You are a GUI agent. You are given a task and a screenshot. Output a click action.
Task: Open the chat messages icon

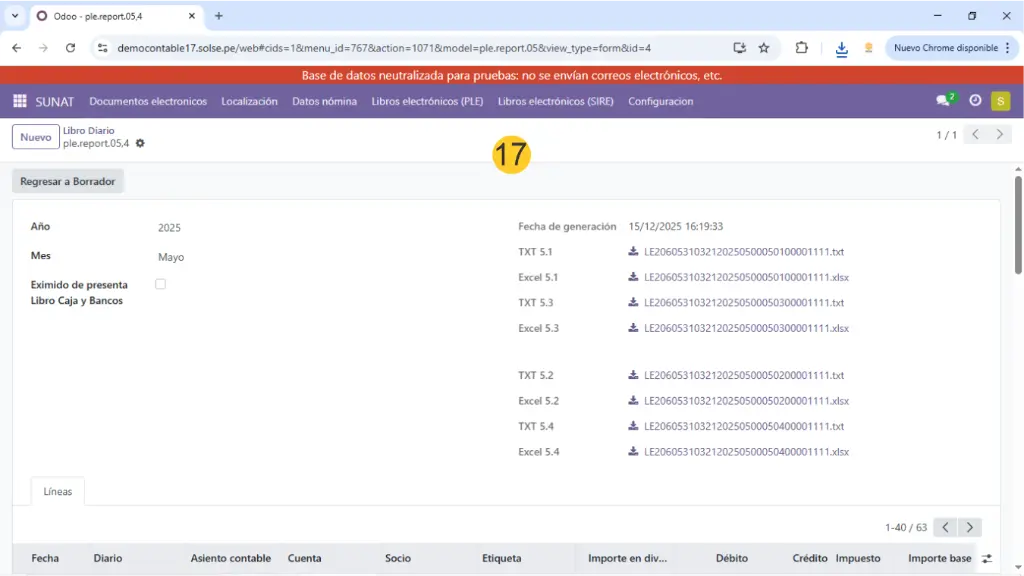pyautogui.click(x=943, y=101)
